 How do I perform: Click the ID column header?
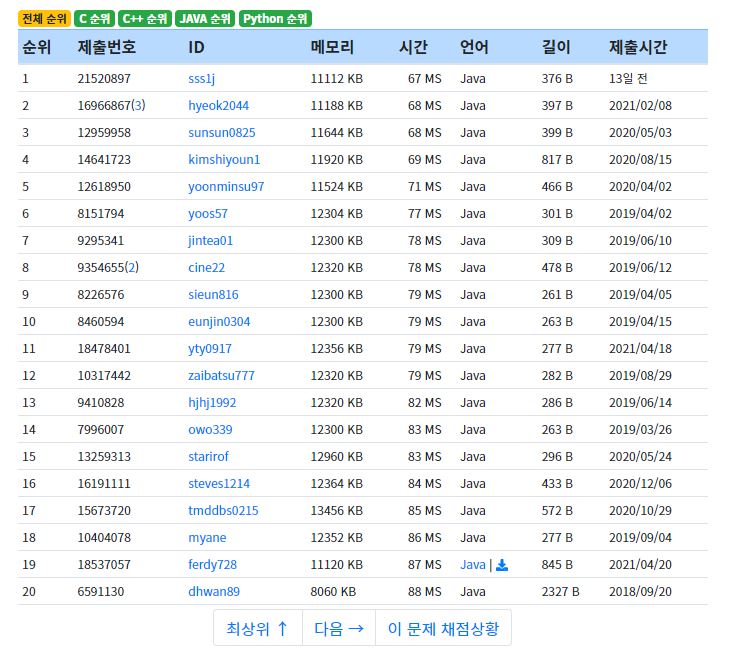coord(196,47)
